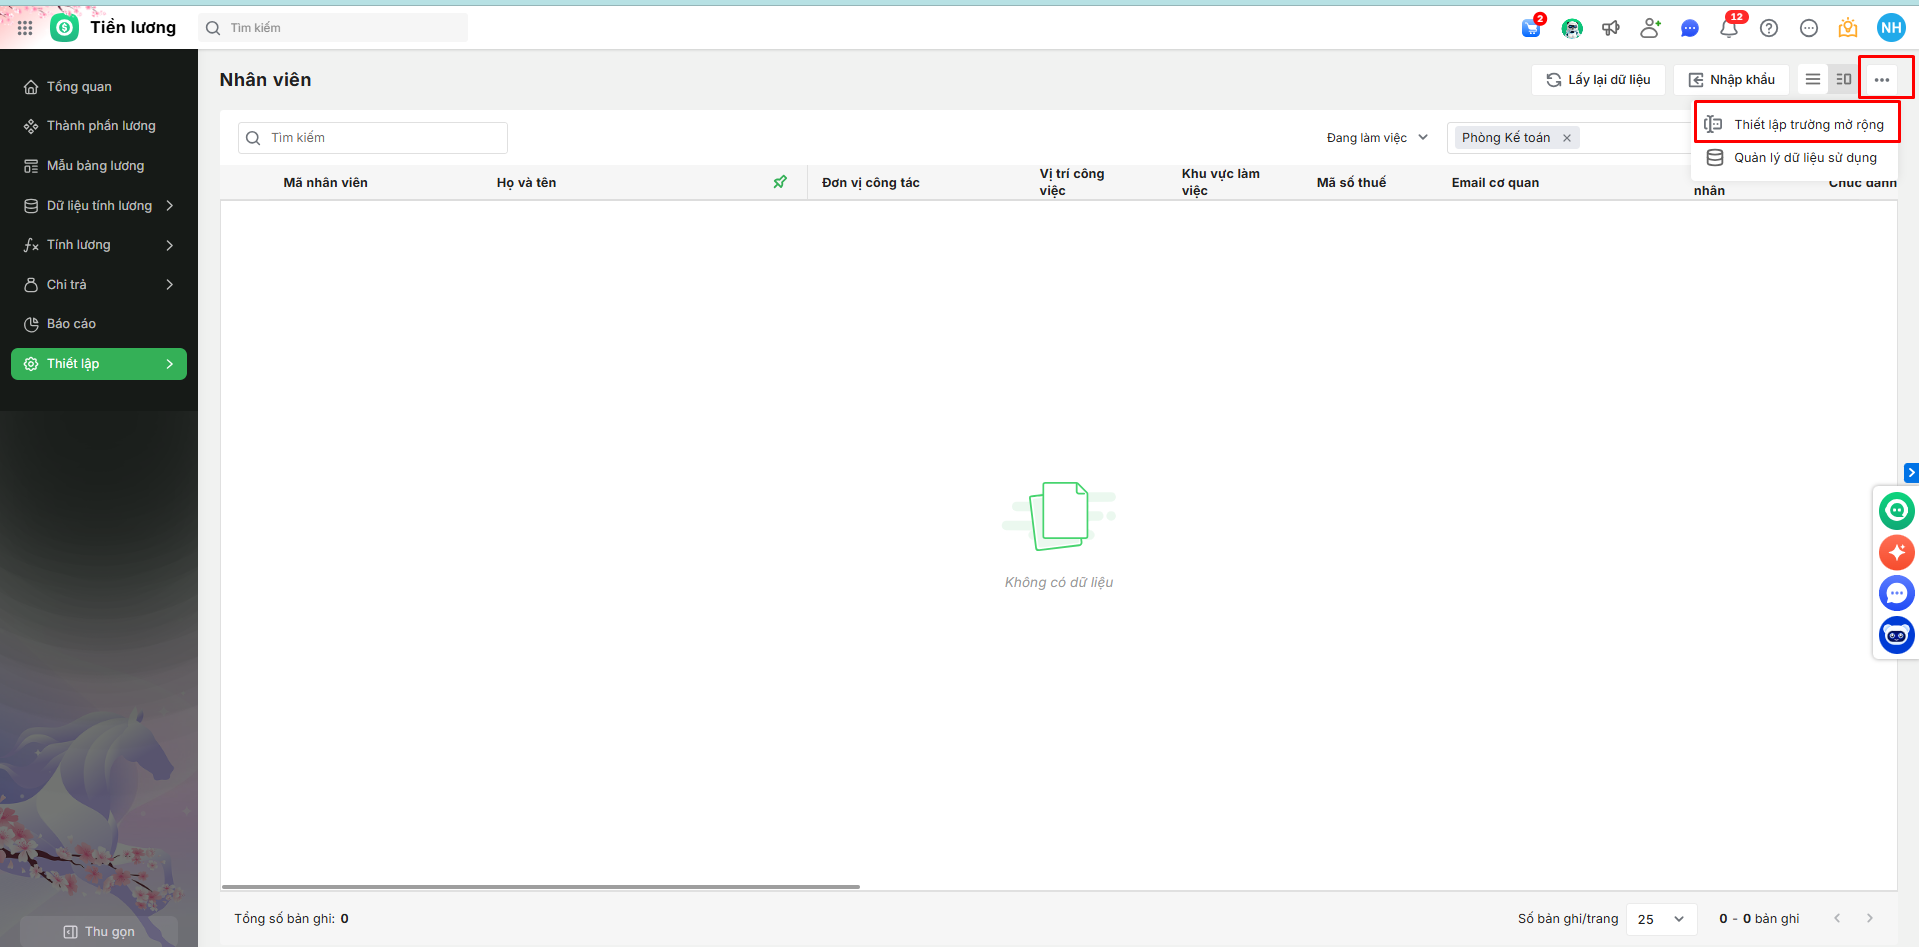Click the Mã nhân viên column header

click(326, 183)
